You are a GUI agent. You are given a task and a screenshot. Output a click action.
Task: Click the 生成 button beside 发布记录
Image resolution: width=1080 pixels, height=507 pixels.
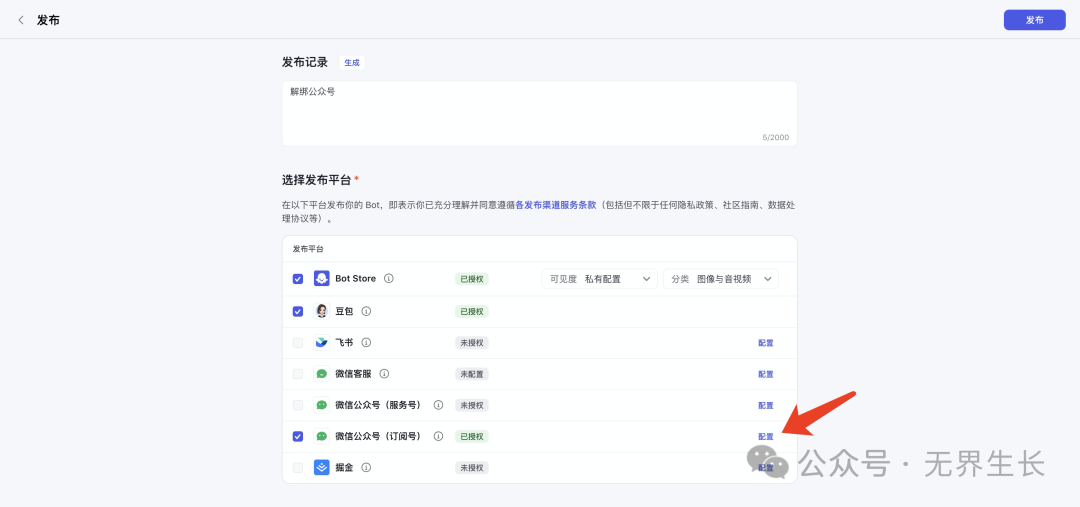352,63
